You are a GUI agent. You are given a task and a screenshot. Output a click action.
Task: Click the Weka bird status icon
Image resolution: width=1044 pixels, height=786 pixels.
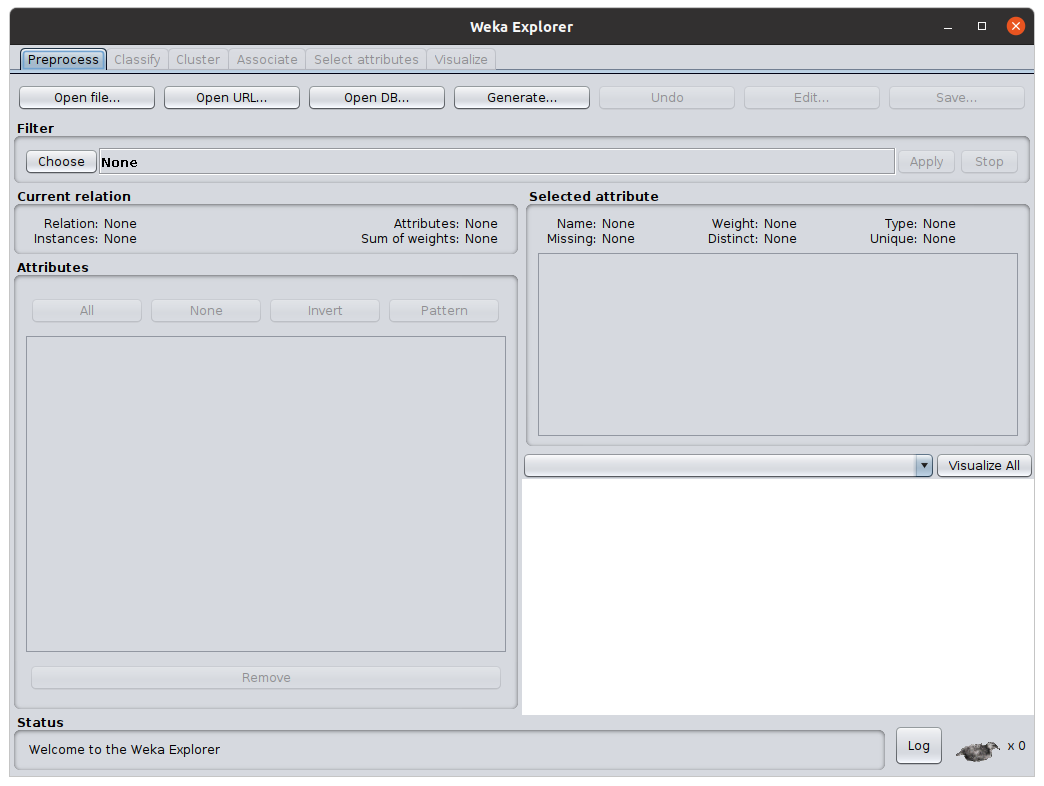[977, 751]
